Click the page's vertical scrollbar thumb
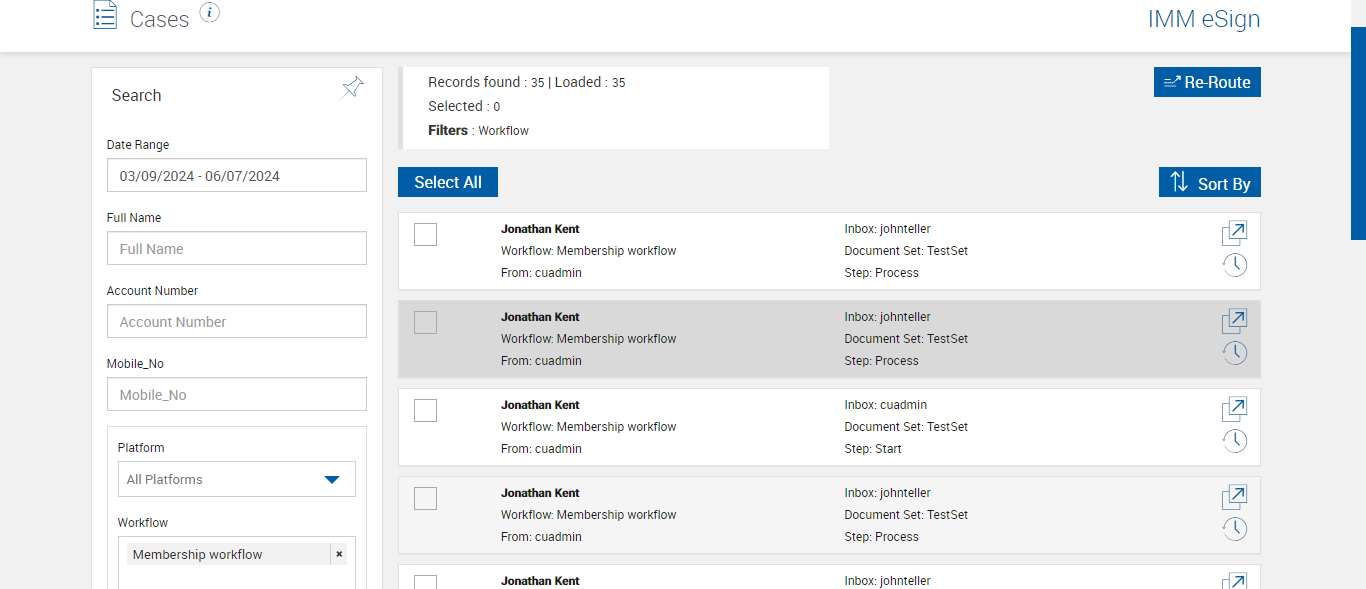The image size is (1366, 589). (x=1358, y=133)
